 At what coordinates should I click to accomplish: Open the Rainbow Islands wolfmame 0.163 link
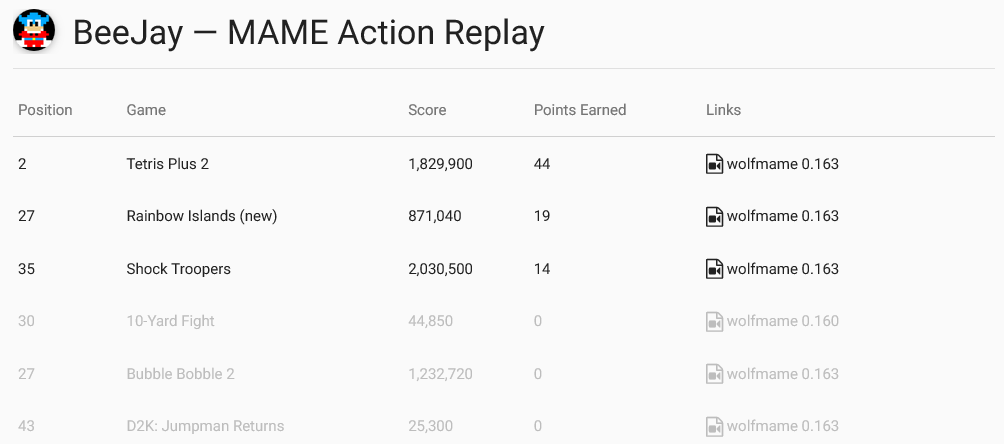click(x=782, y=216)
